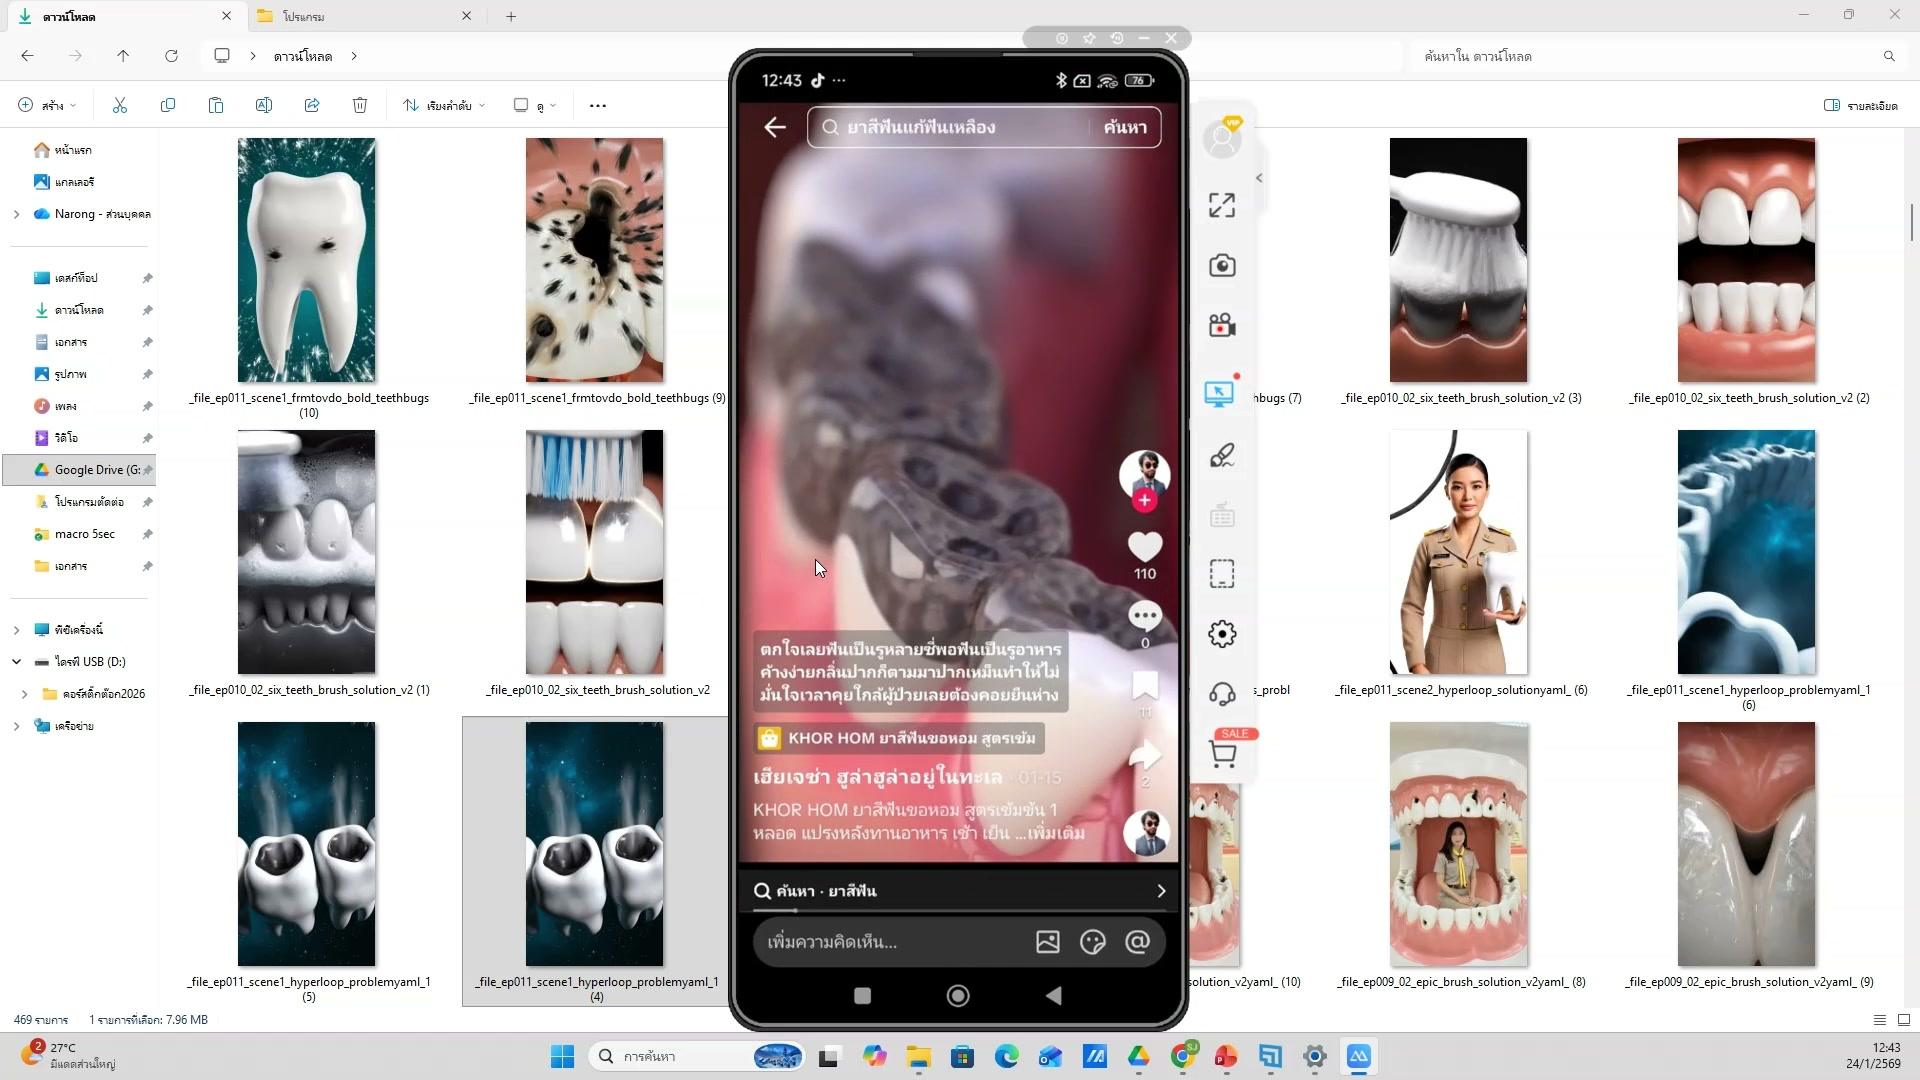The width and height of the screenshot is (1920, 1080).
Task: Cut the selected file with the scissors icon
Action: tap(120, 105)
